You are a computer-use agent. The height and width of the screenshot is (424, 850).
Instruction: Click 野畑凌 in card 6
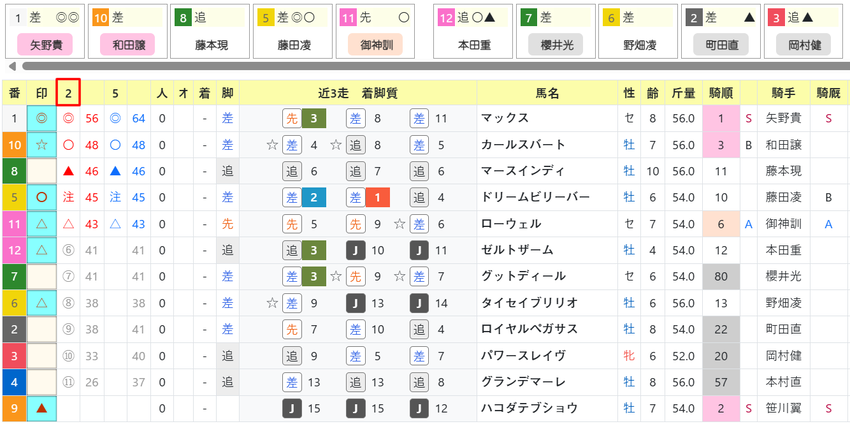tap(638, 46)
